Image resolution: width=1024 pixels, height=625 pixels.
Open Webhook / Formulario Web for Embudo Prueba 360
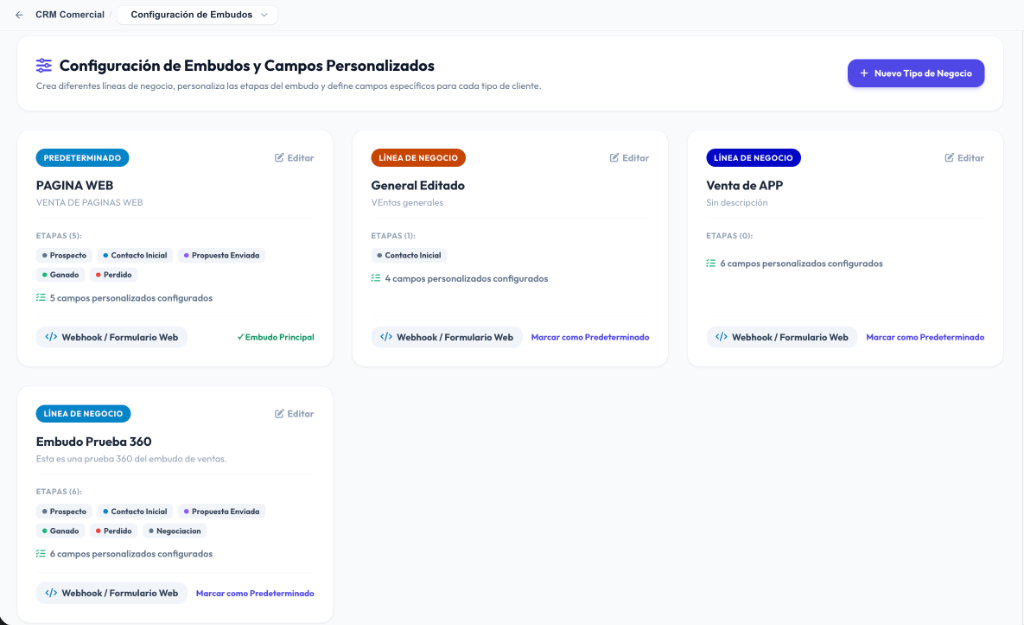pos(112,593)
